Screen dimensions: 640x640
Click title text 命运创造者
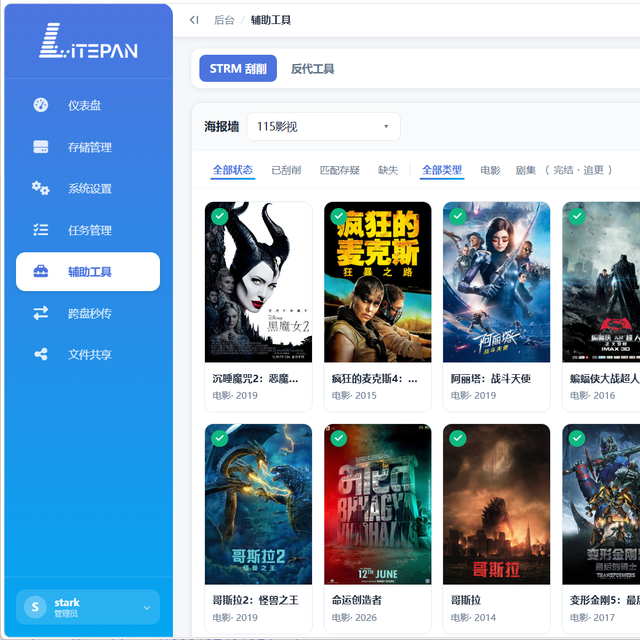tap(357, 600)
